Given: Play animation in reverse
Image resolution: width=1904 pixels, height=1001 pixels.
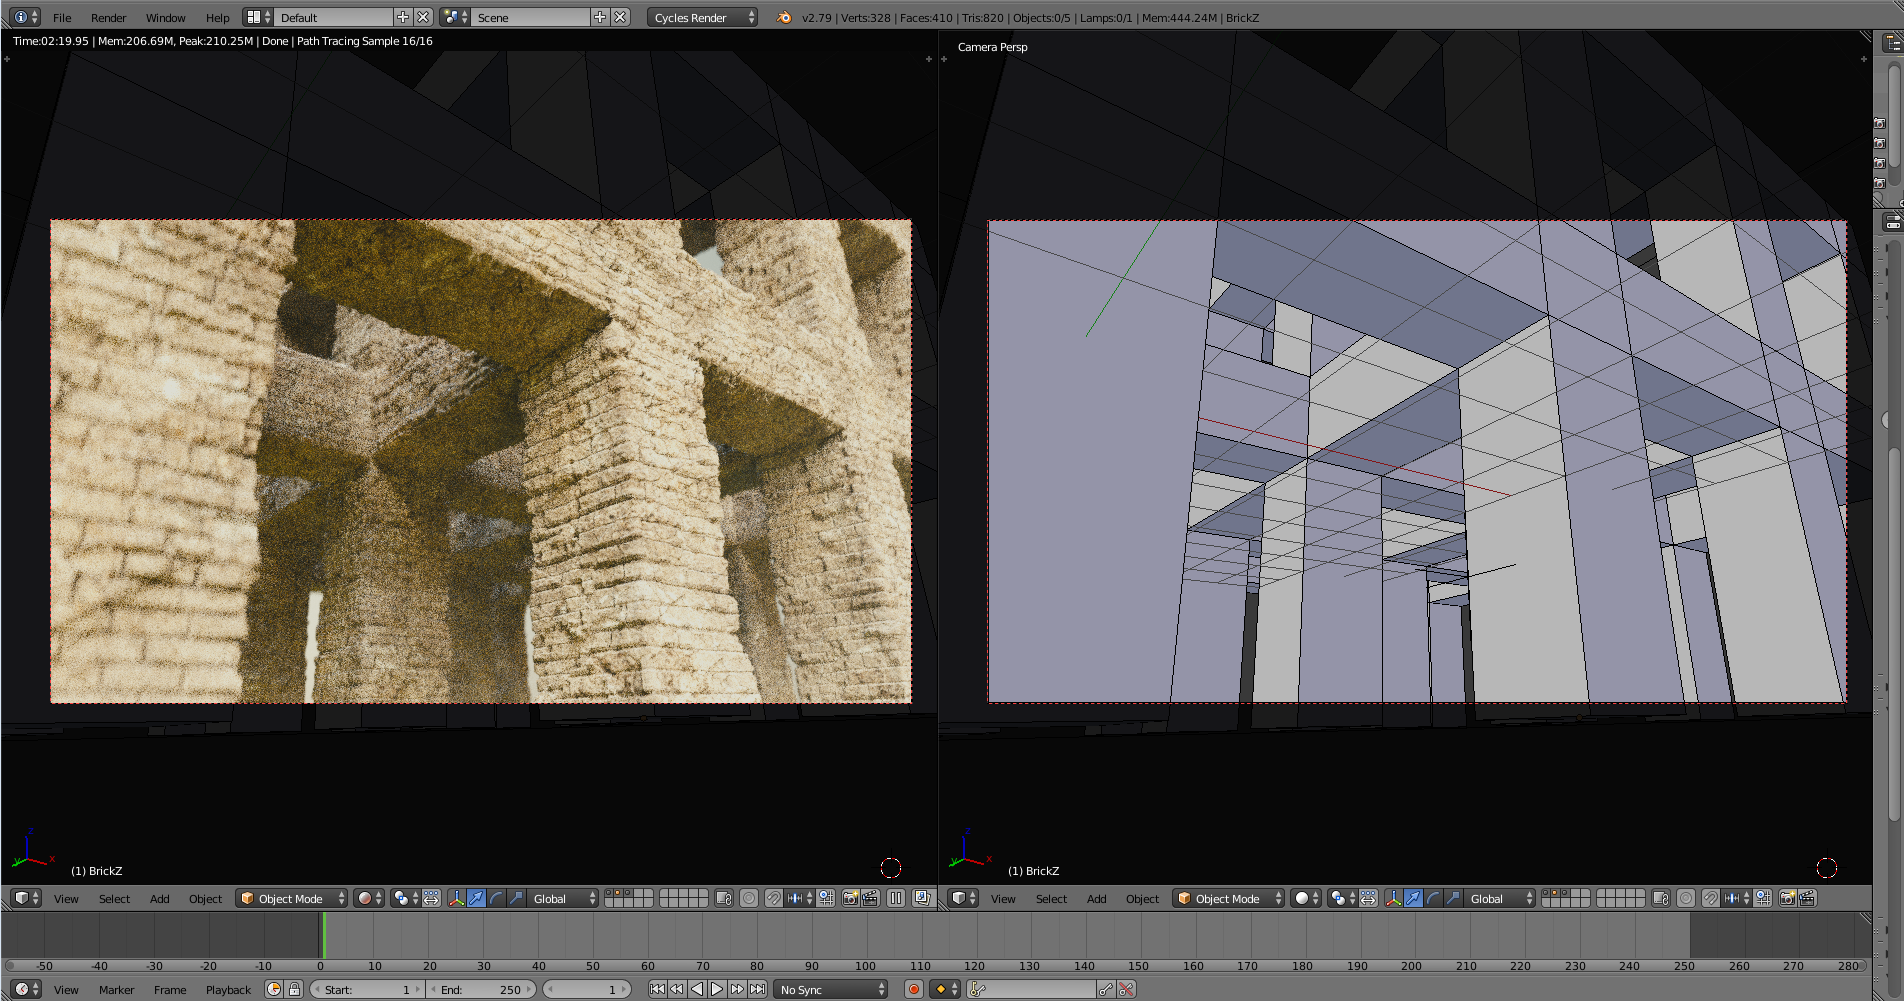Looking at the screenshot, I should pos(697,989).
